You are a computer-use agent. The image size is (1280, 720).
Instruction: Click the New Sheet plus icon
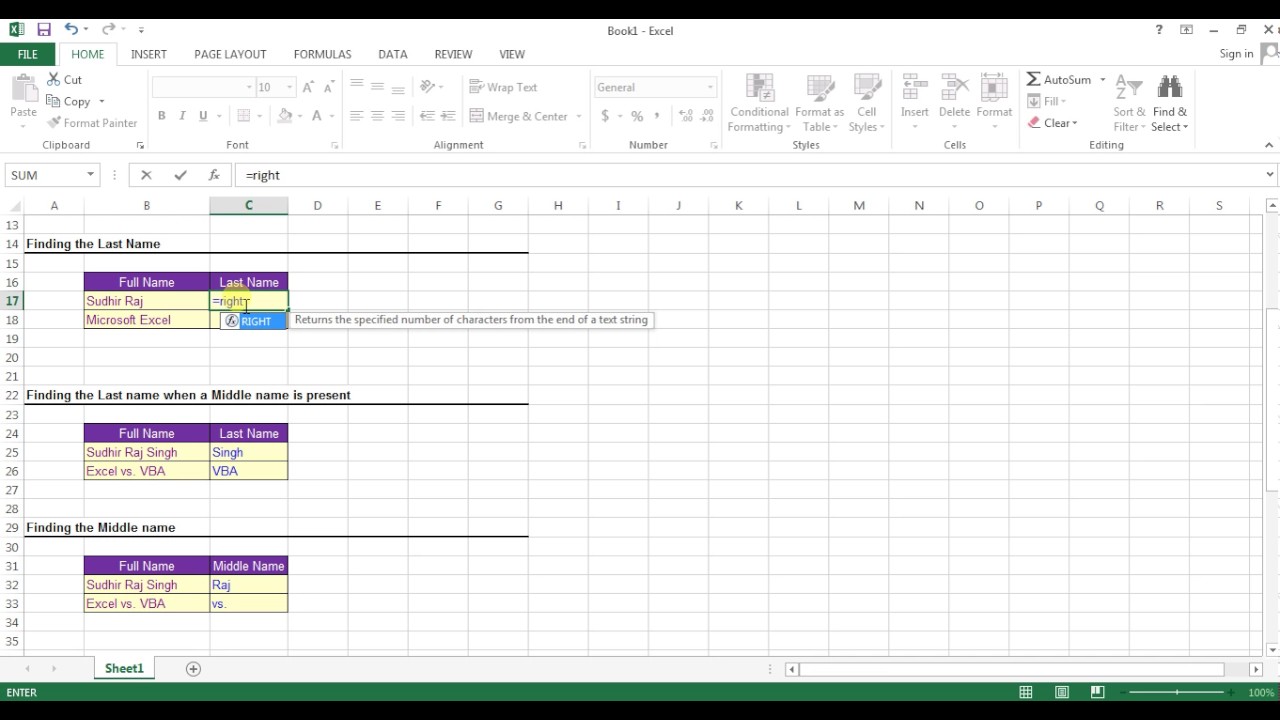pos(194,668)
